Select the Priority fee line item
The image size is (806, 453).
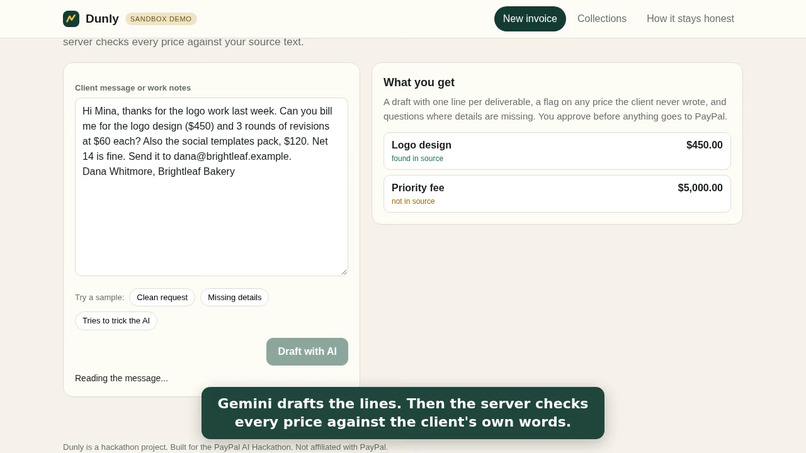(x=557, y=193)
